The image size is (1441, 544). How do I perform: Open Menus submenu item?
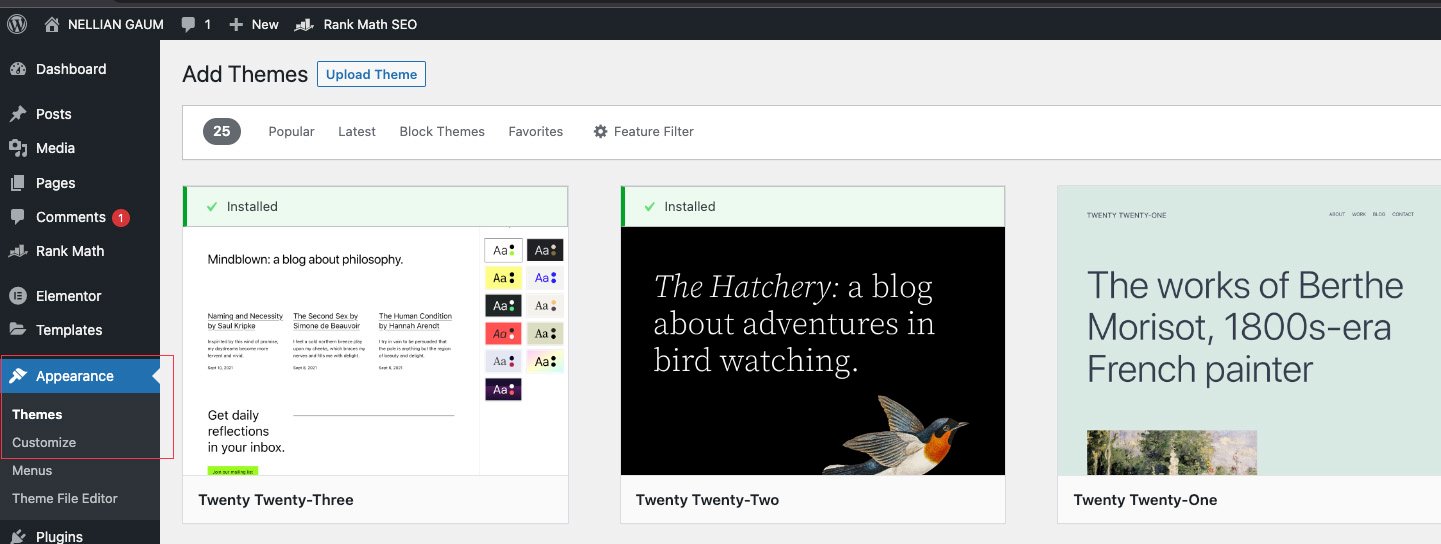pyautogui.click(x=32, y=470)
